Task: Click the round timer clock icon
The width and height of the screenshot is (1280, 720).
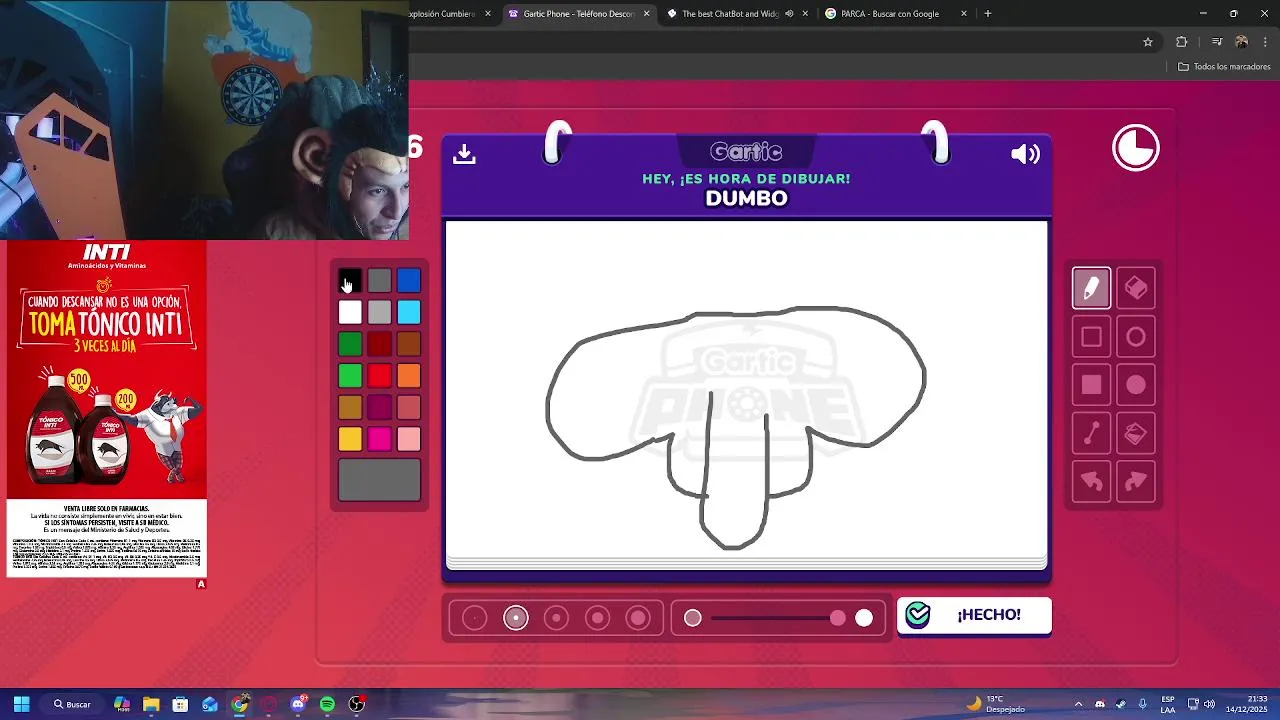Action: pyautogui.click(x=1136, y=148)
